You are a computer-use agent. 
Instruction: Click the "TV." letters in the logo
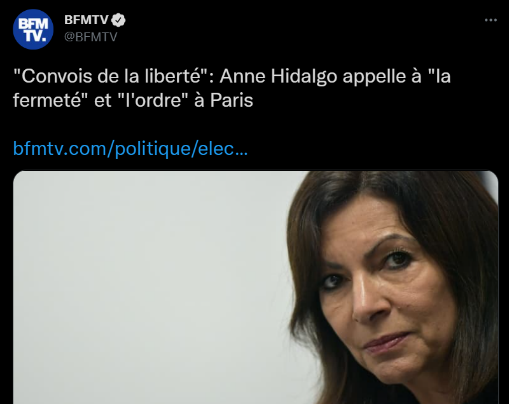click(x=35, y=36)
